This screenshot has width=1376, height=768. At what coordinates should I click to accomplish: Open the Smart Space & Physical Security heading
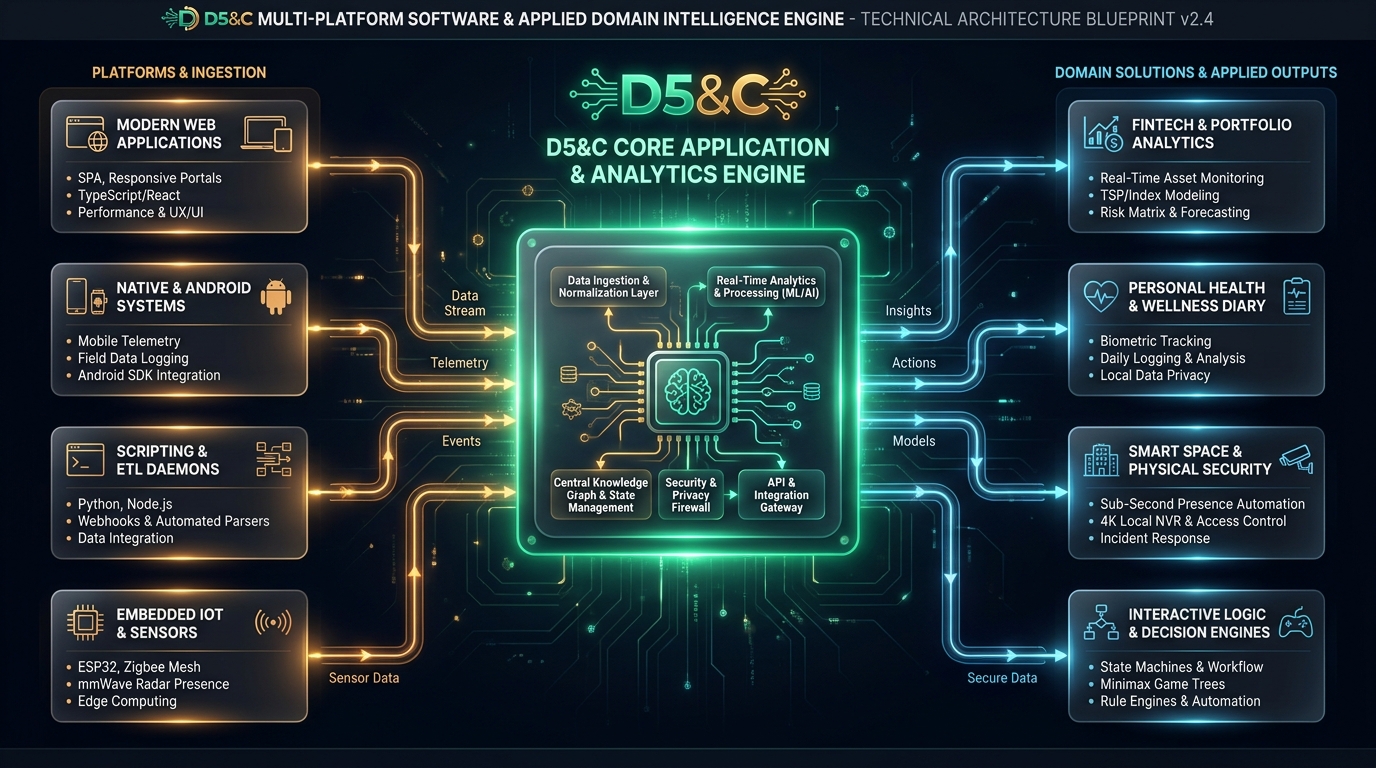1200,460
